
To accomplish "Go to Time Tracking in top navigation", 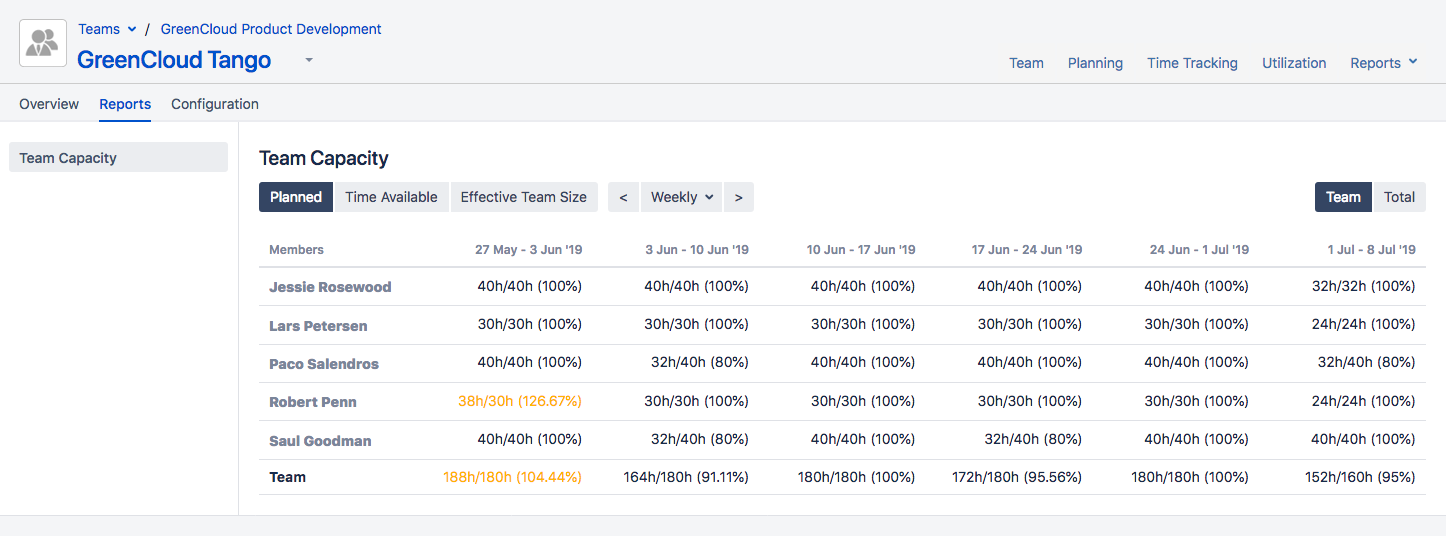I will pyautogui.click(x=1192, y=63).
